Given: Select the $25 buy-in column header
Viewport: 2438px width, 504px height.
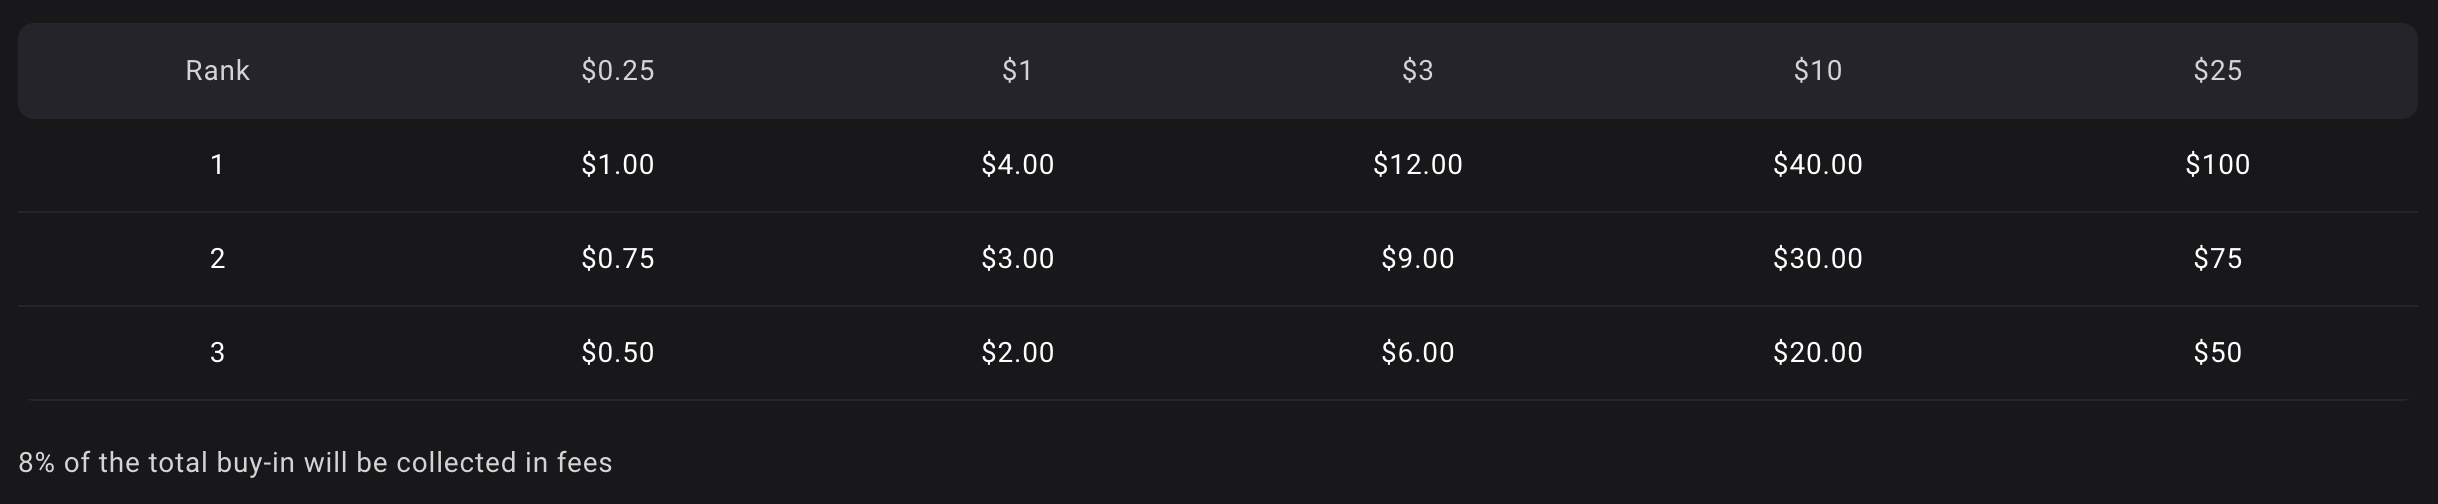Looking at the screenshot, I should [2217, 71].
